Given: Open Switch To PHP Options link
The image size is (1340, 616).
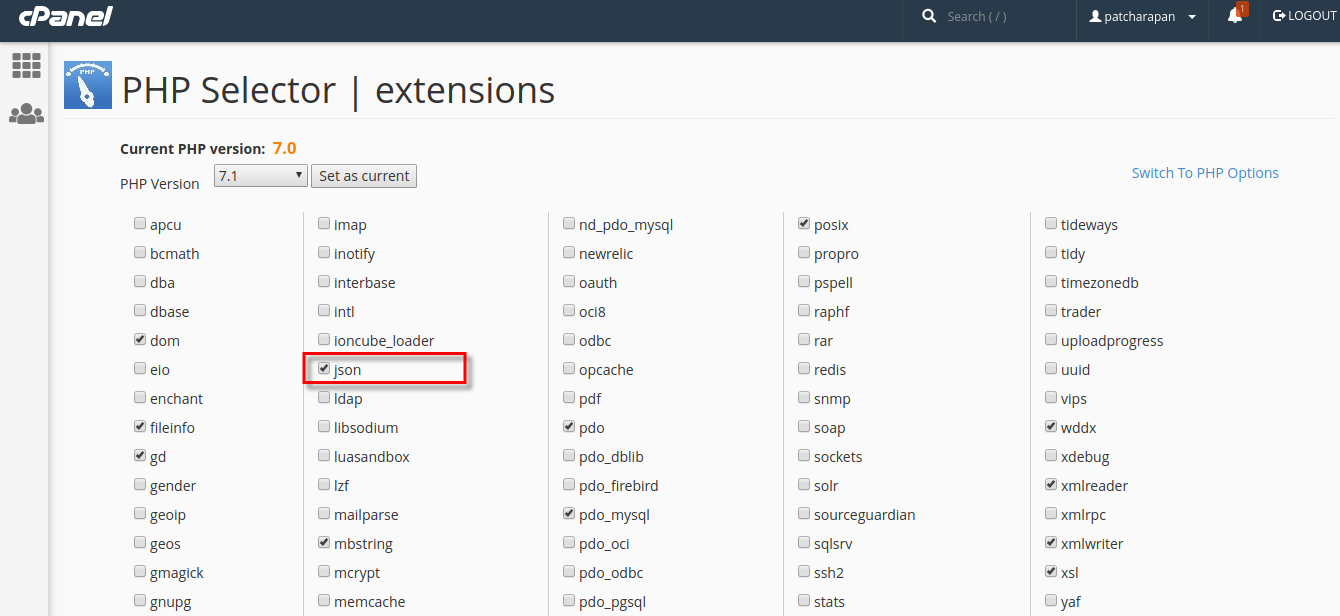Looking at the screenshot, I should point(1205,173).
